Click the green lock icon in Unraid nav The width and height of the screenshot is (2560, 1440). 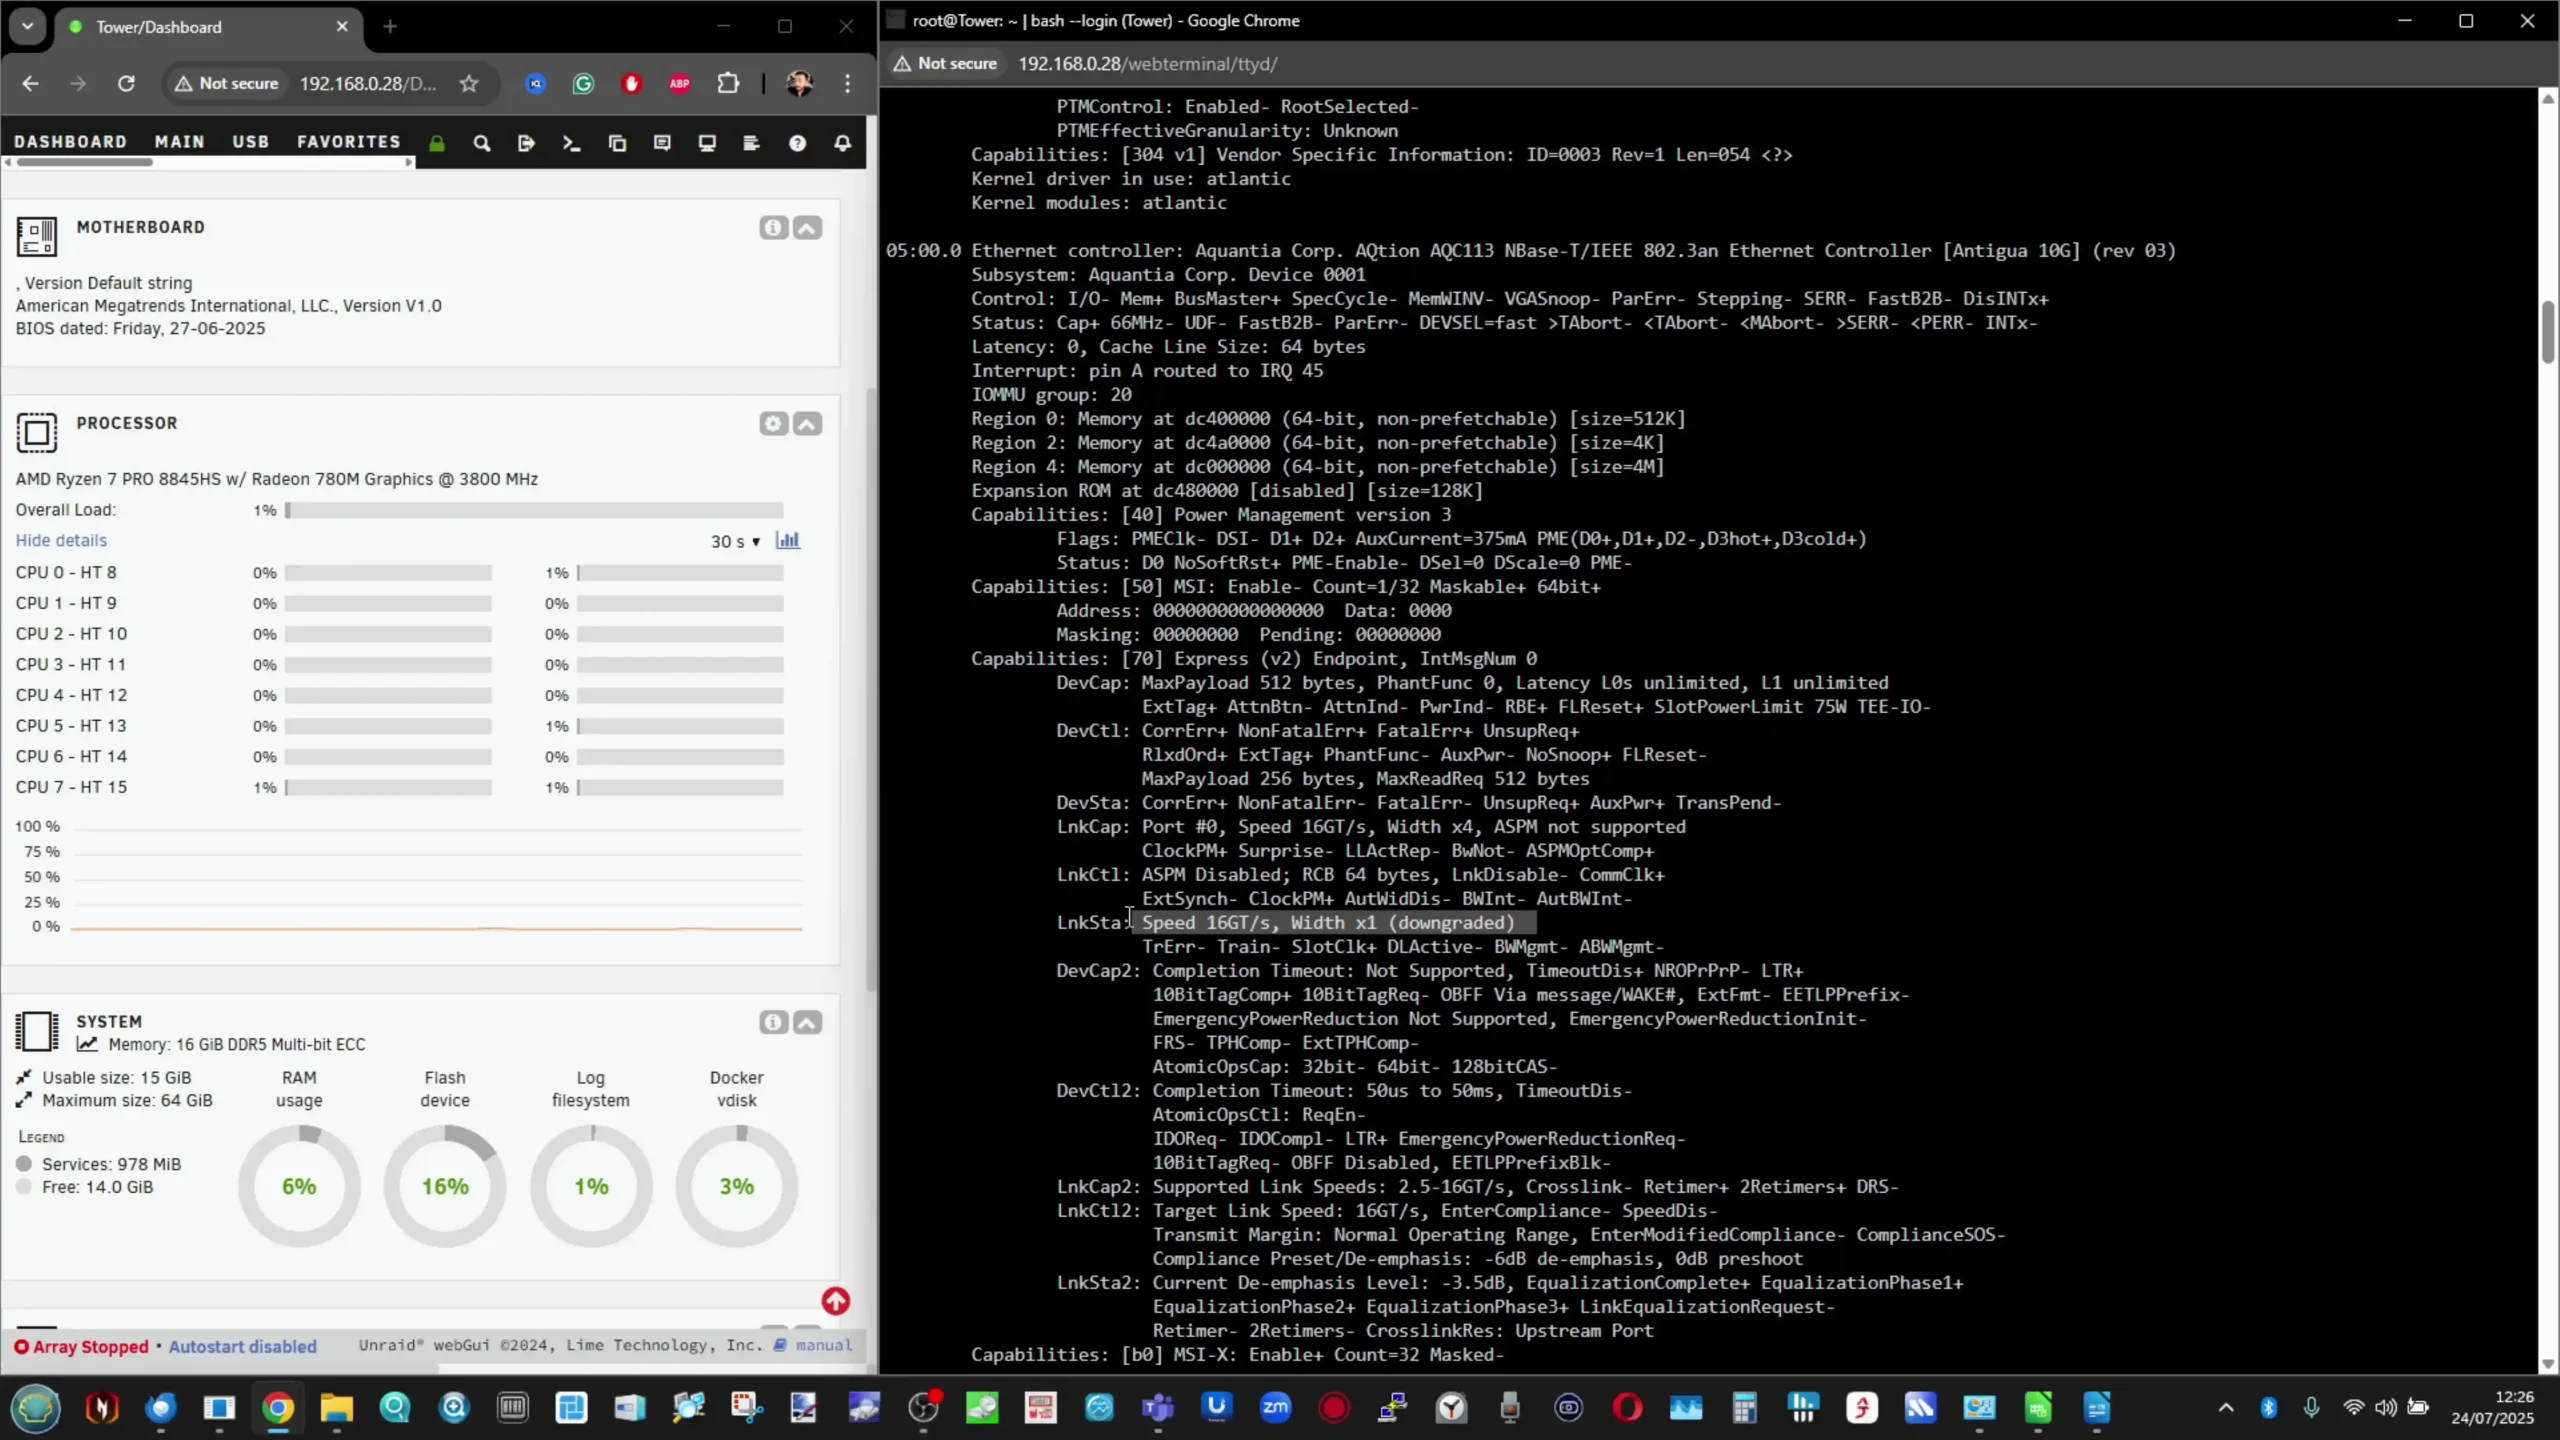point(437,143)
